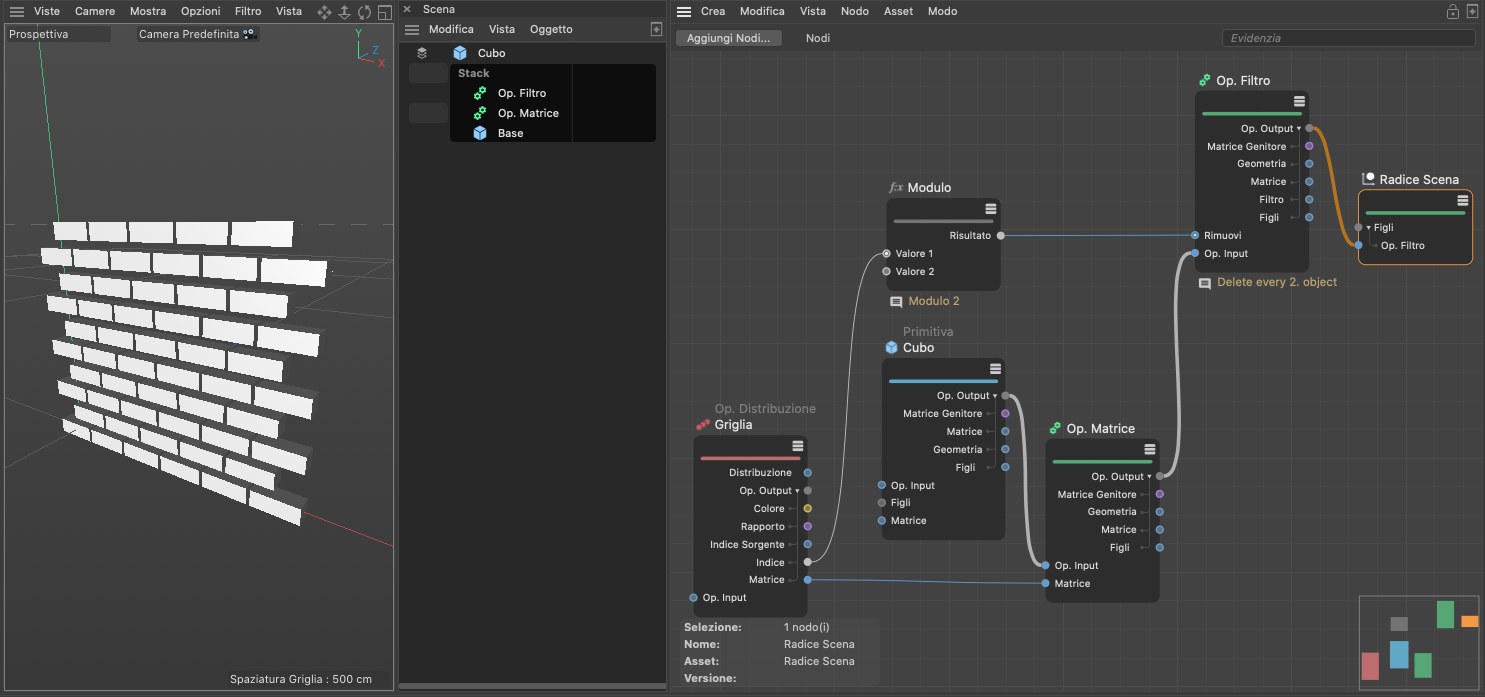Click the Risultato output port on Modulo node
The image size is (1485, 697).
pos(1001,236)
